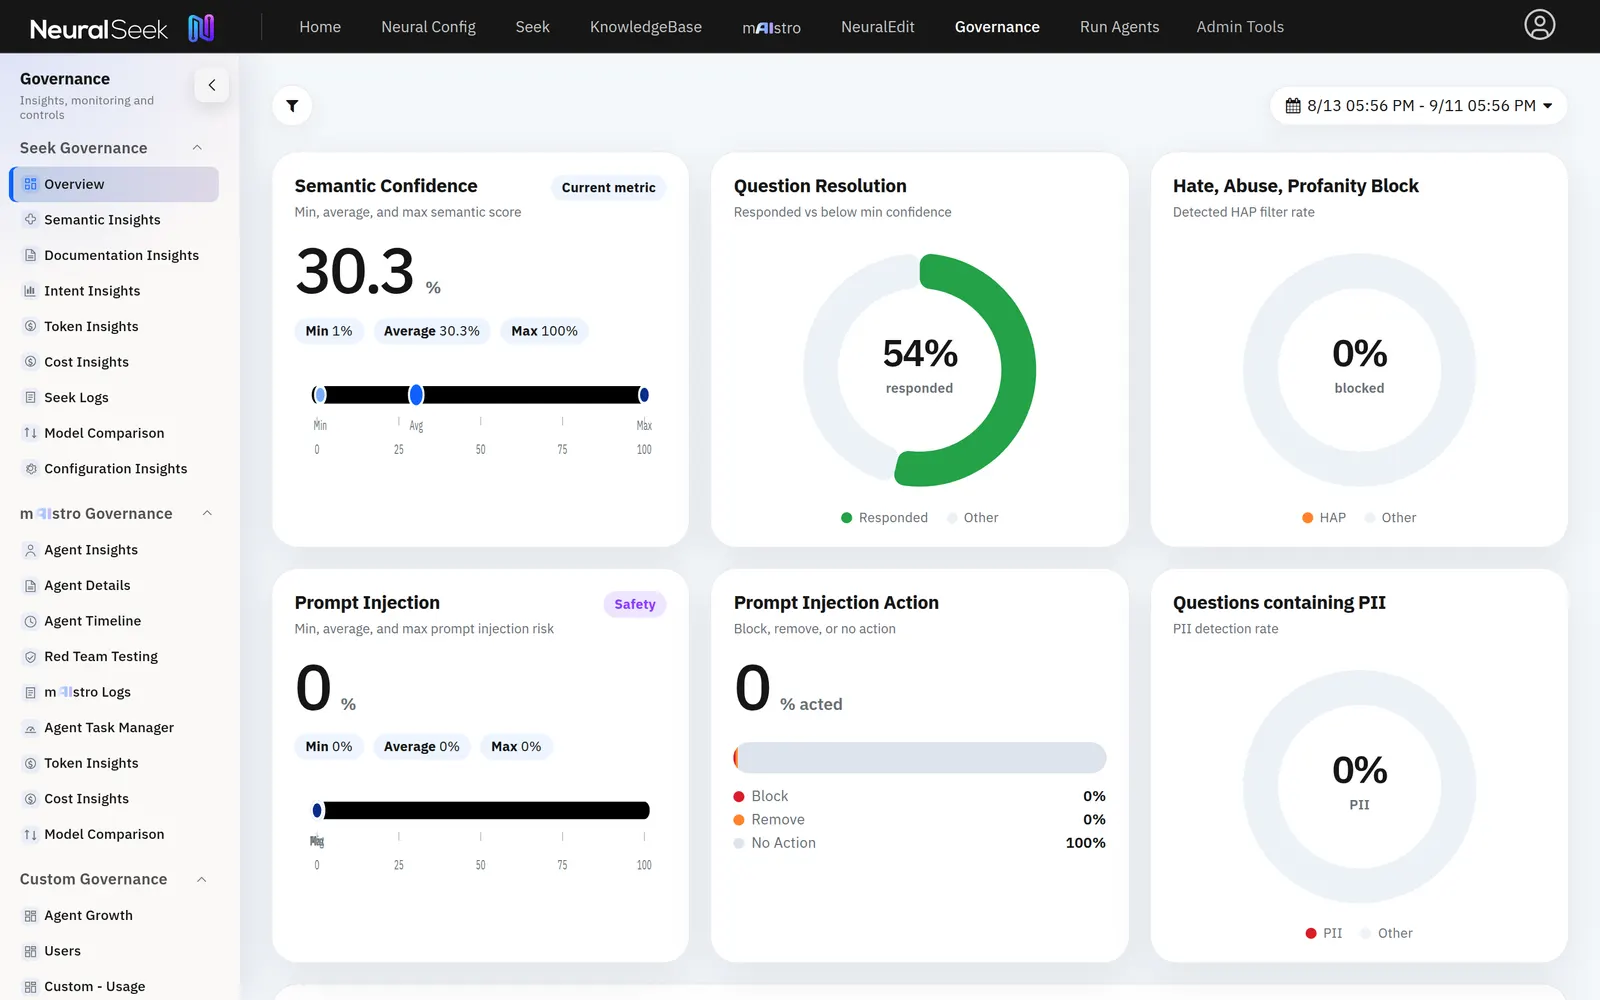Click the Red Team Testing shield icon
Viewport: 1600px width, 1000px height.
[31, 657]
